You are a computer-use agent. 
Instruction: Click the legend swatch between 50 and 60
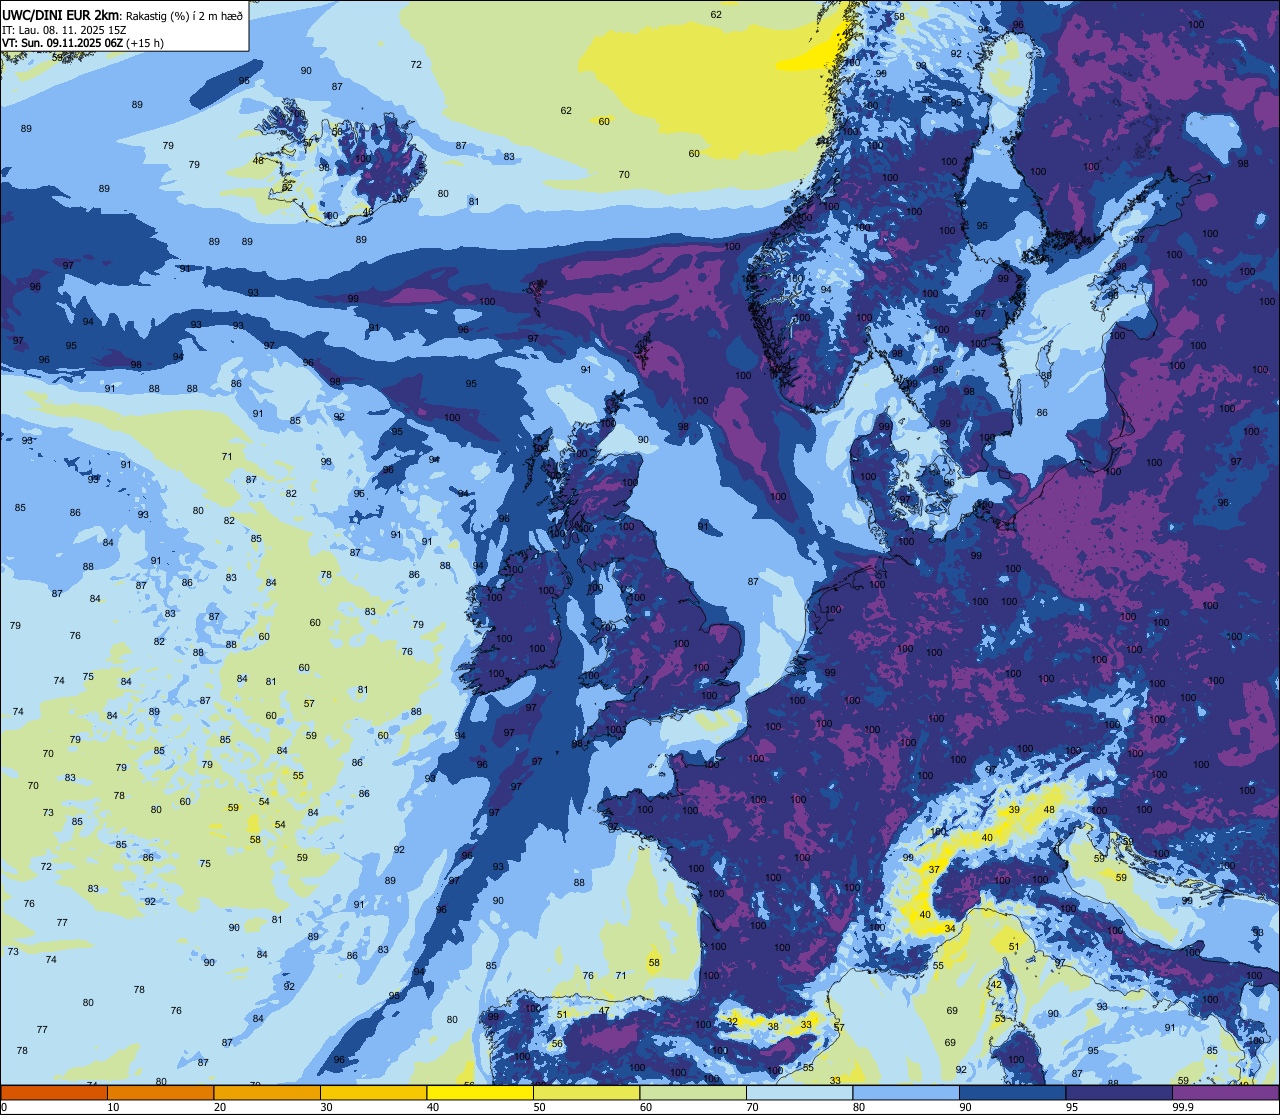coord(586,1093)
